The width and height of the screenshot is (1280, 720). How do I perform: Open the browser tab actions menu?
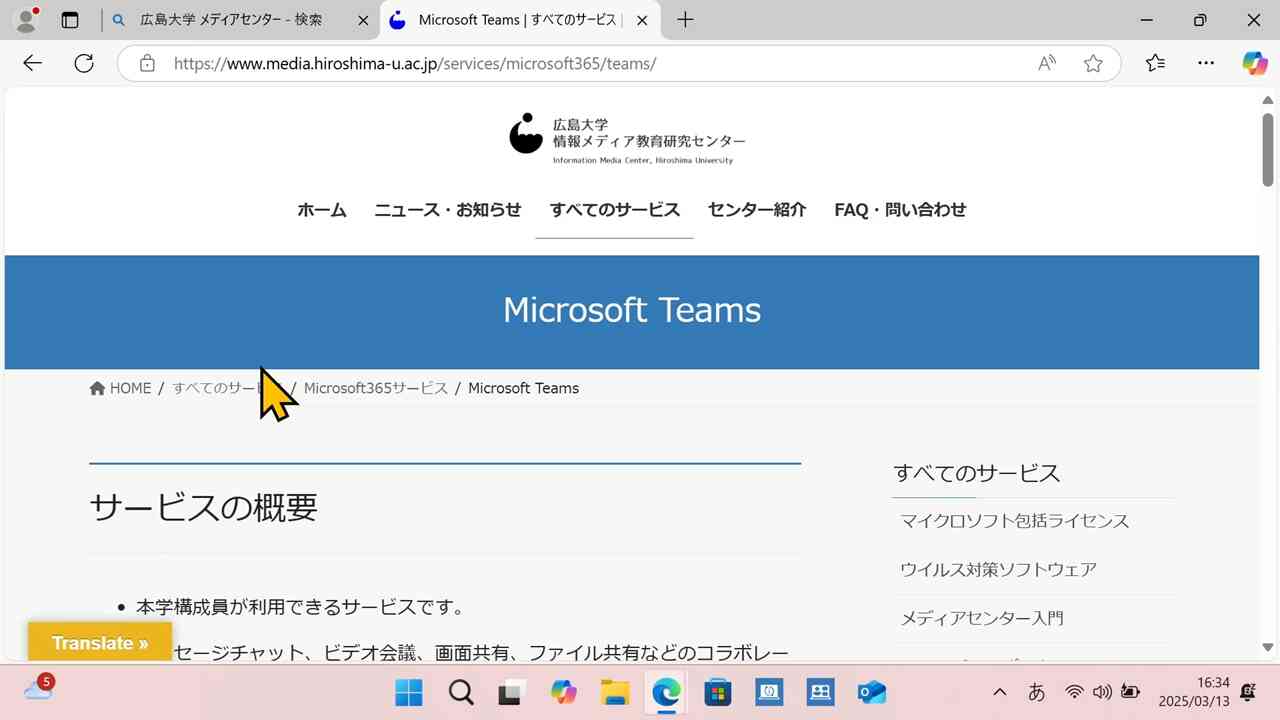click(x=69, y=20)
